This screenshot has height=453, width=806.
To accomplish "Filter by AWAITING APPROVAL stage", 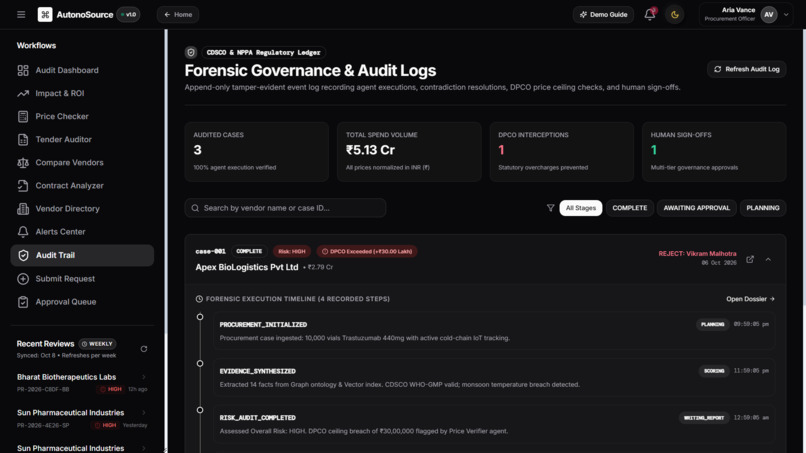I will click(x=697, y=208).
